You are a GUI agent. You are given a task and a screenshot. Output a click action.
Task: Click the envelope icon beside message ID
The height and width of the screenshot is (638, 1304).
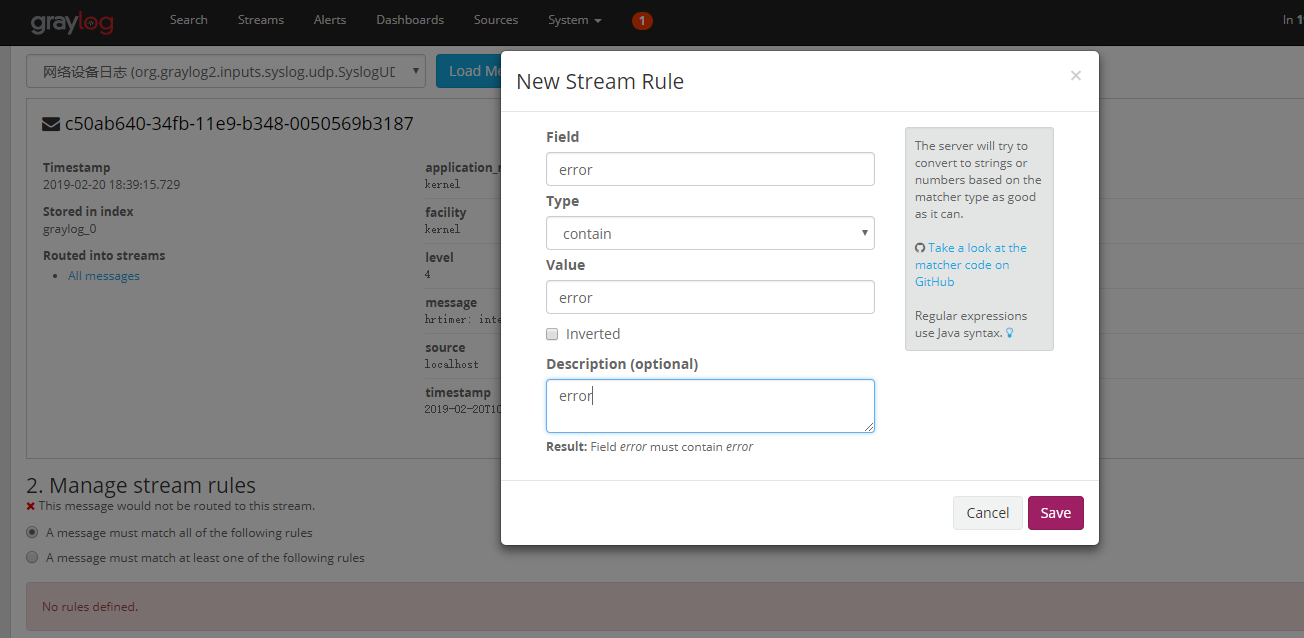pos(50,125)
